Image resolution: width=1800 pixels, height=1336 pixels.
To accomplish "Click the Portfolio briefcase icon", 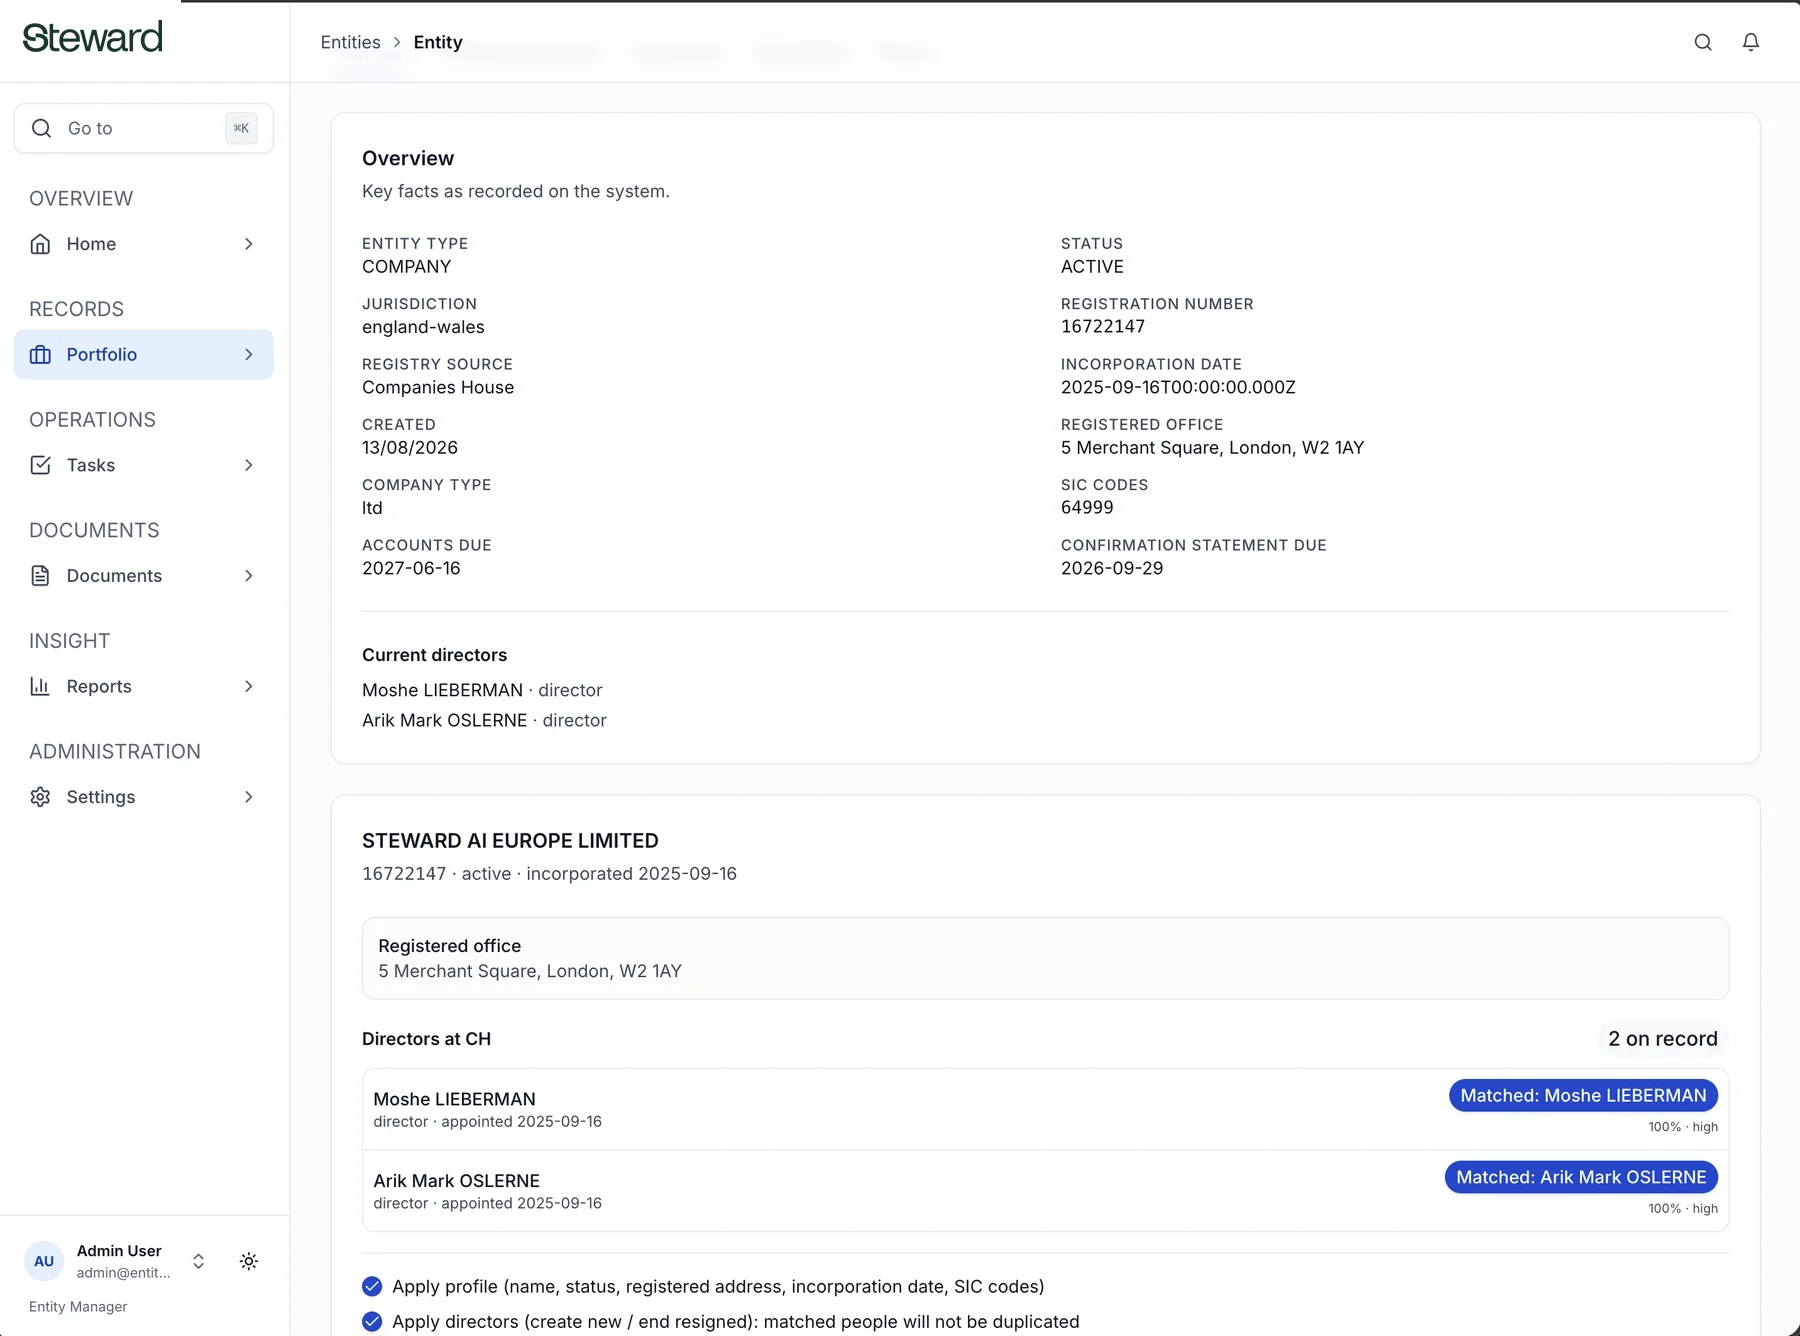I will coord(40,355).
